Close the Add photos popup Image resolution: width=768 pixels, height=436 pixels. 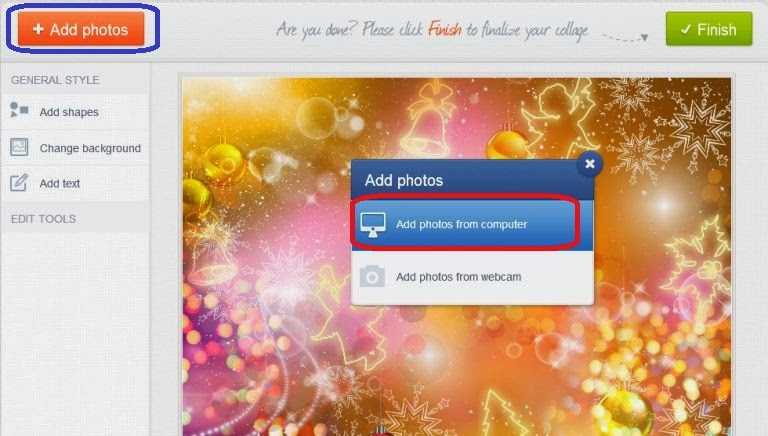pyautogui.click(x=590, y=164)
